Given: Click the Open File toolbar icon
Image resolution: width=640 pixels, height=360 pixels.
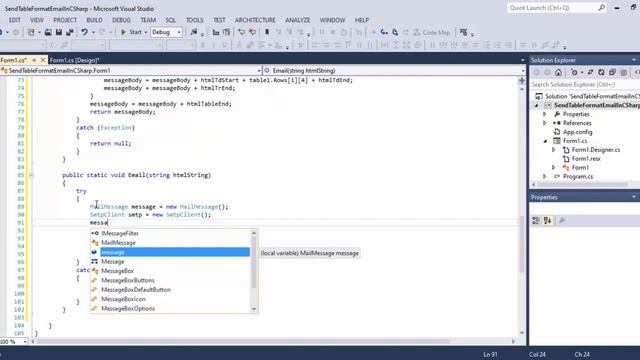Looking at the screenshot, I should pyautogui.click(x=48, y=32).
